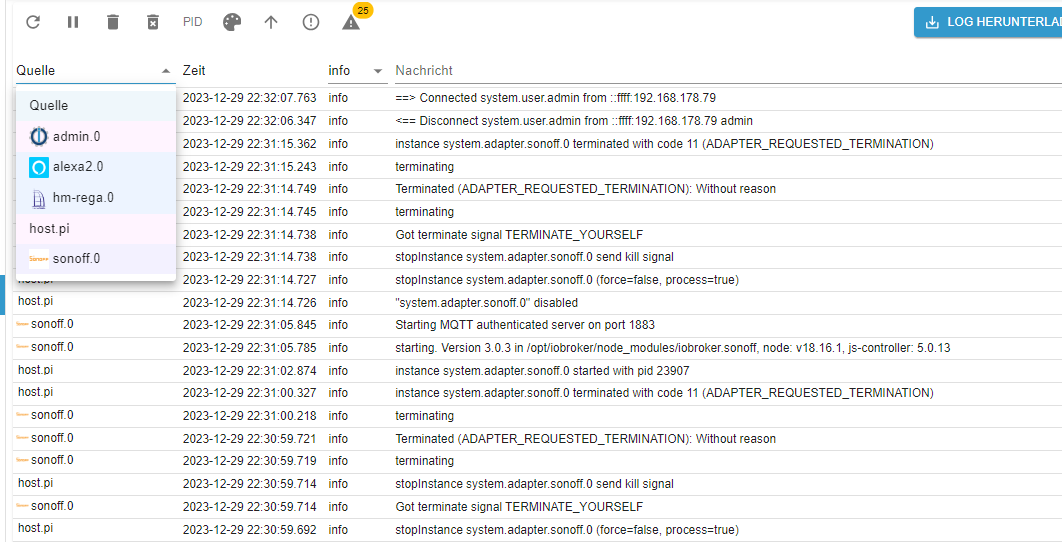Click 'Starting MQTT authenticated server on port 1883'
The width and height of the screenshot is (1062, 542).
[525, 325]
